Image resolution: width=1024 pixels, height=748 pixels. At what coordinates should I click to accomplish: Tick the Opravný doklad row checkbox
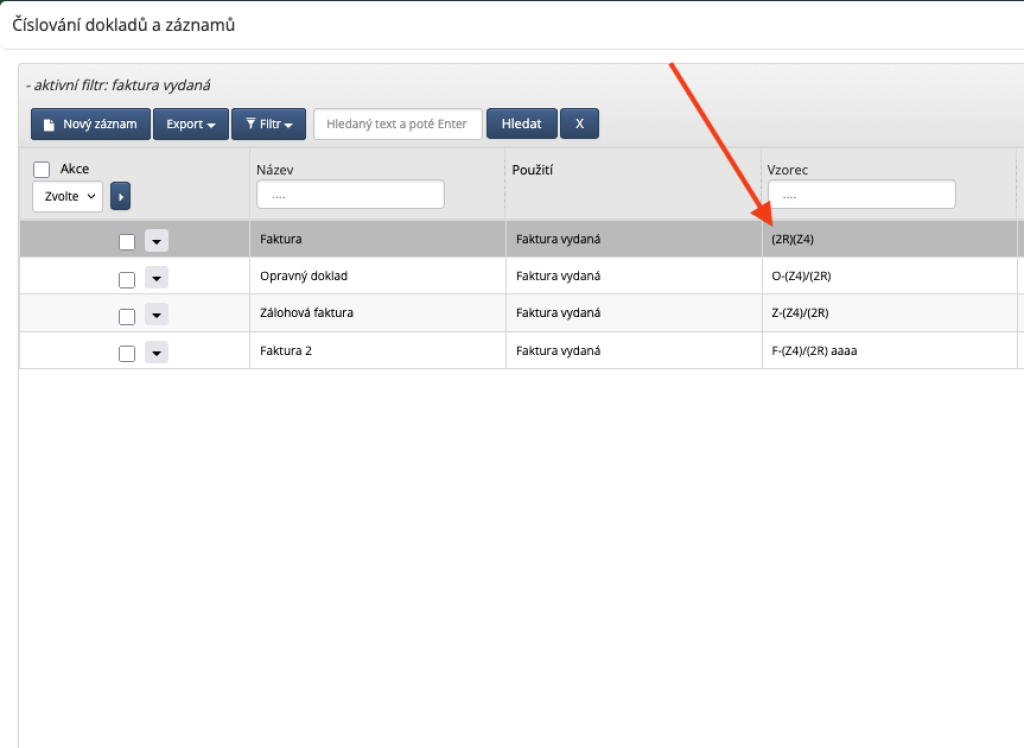127,279
